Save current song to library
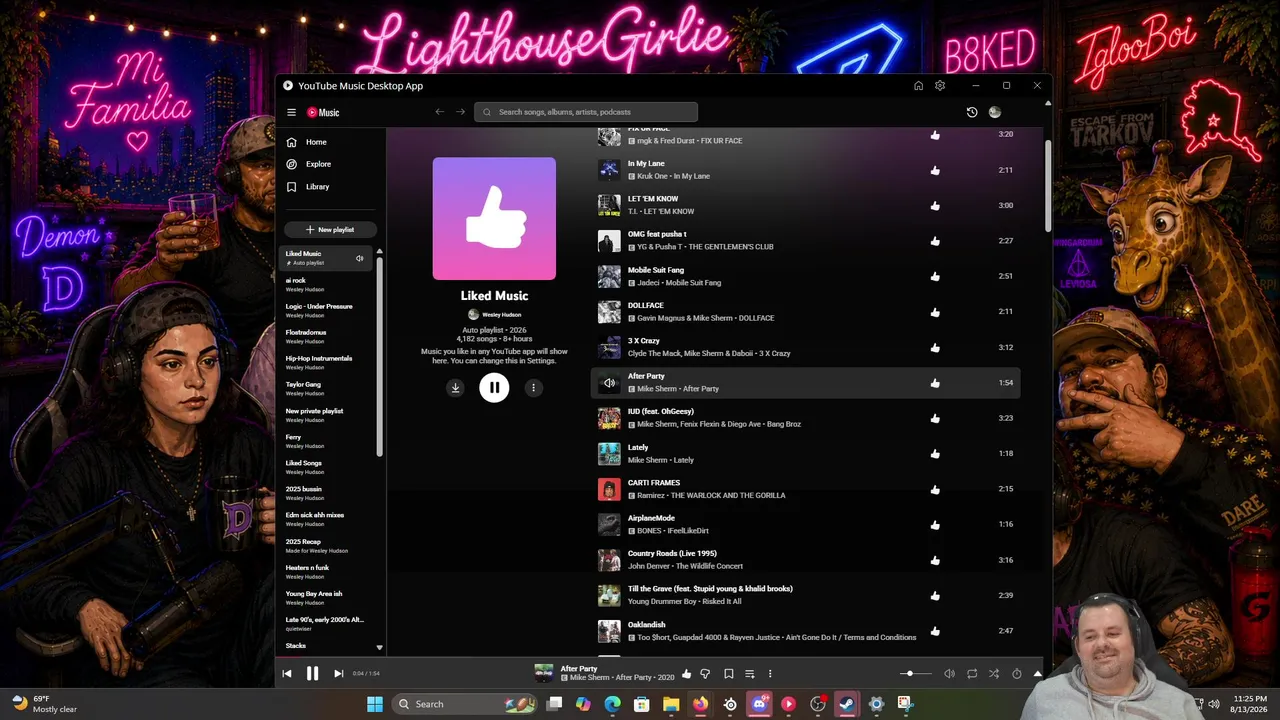 click(x=728, y=674)
